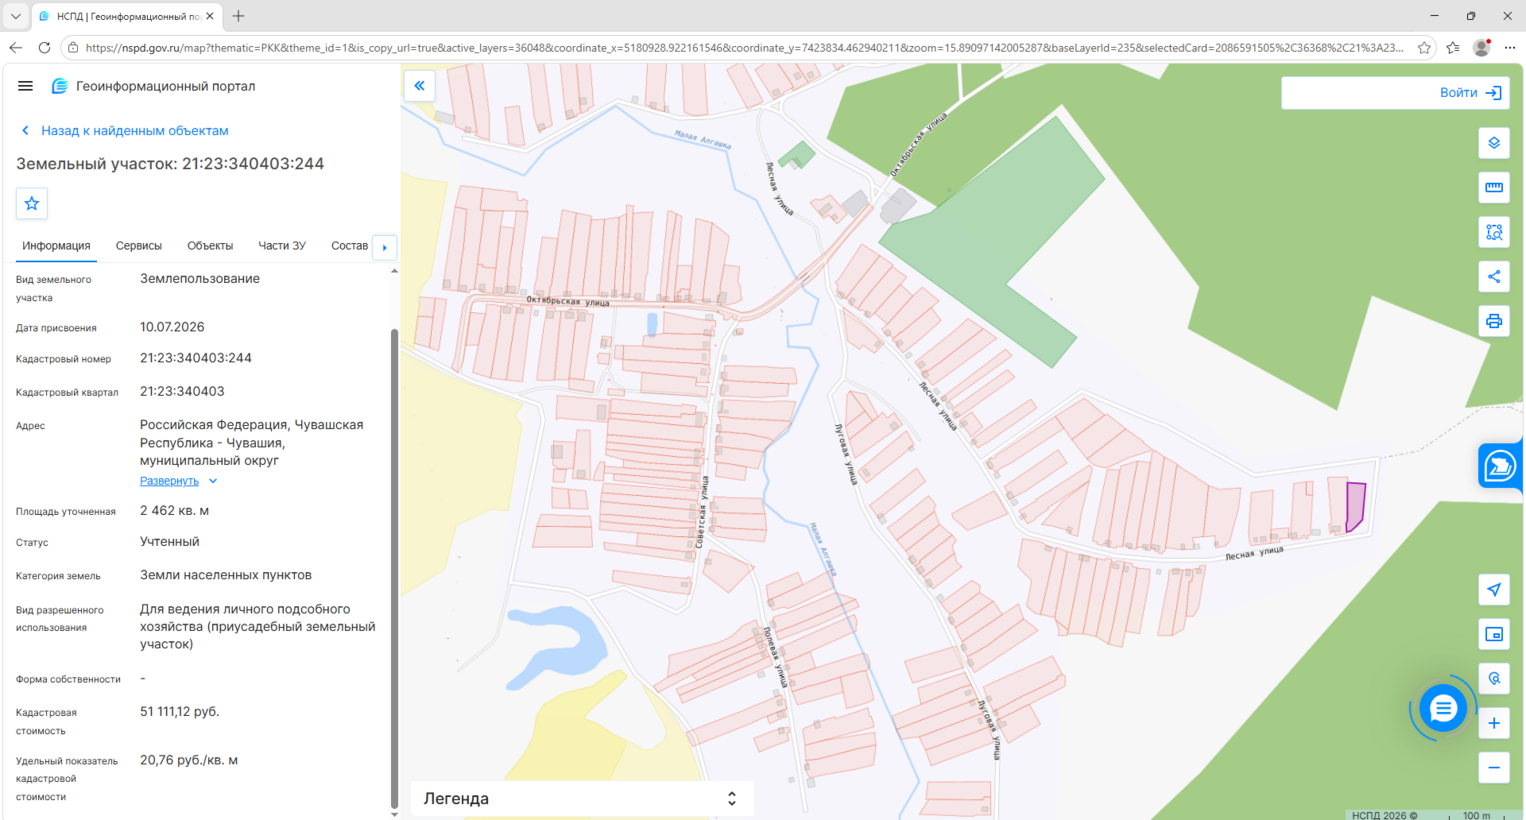This screenshot has height=820, width=1526.
Task: Open browser settings and more menu
Action: coord(1509,47)
